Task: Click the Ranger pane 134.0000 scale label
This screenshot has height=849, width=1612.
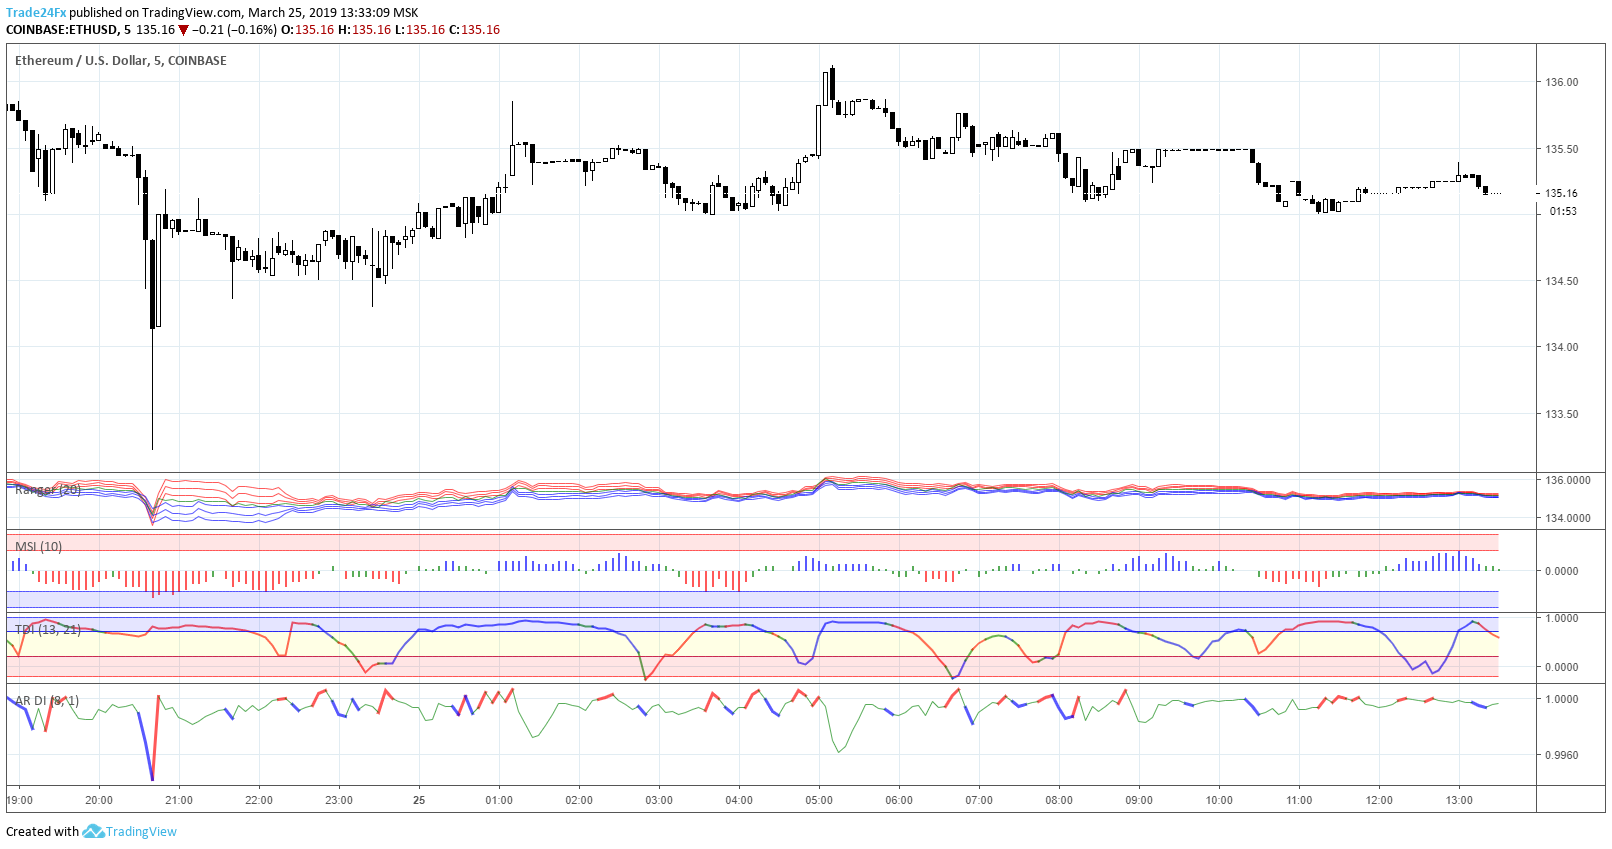Action: [1567, 518]
